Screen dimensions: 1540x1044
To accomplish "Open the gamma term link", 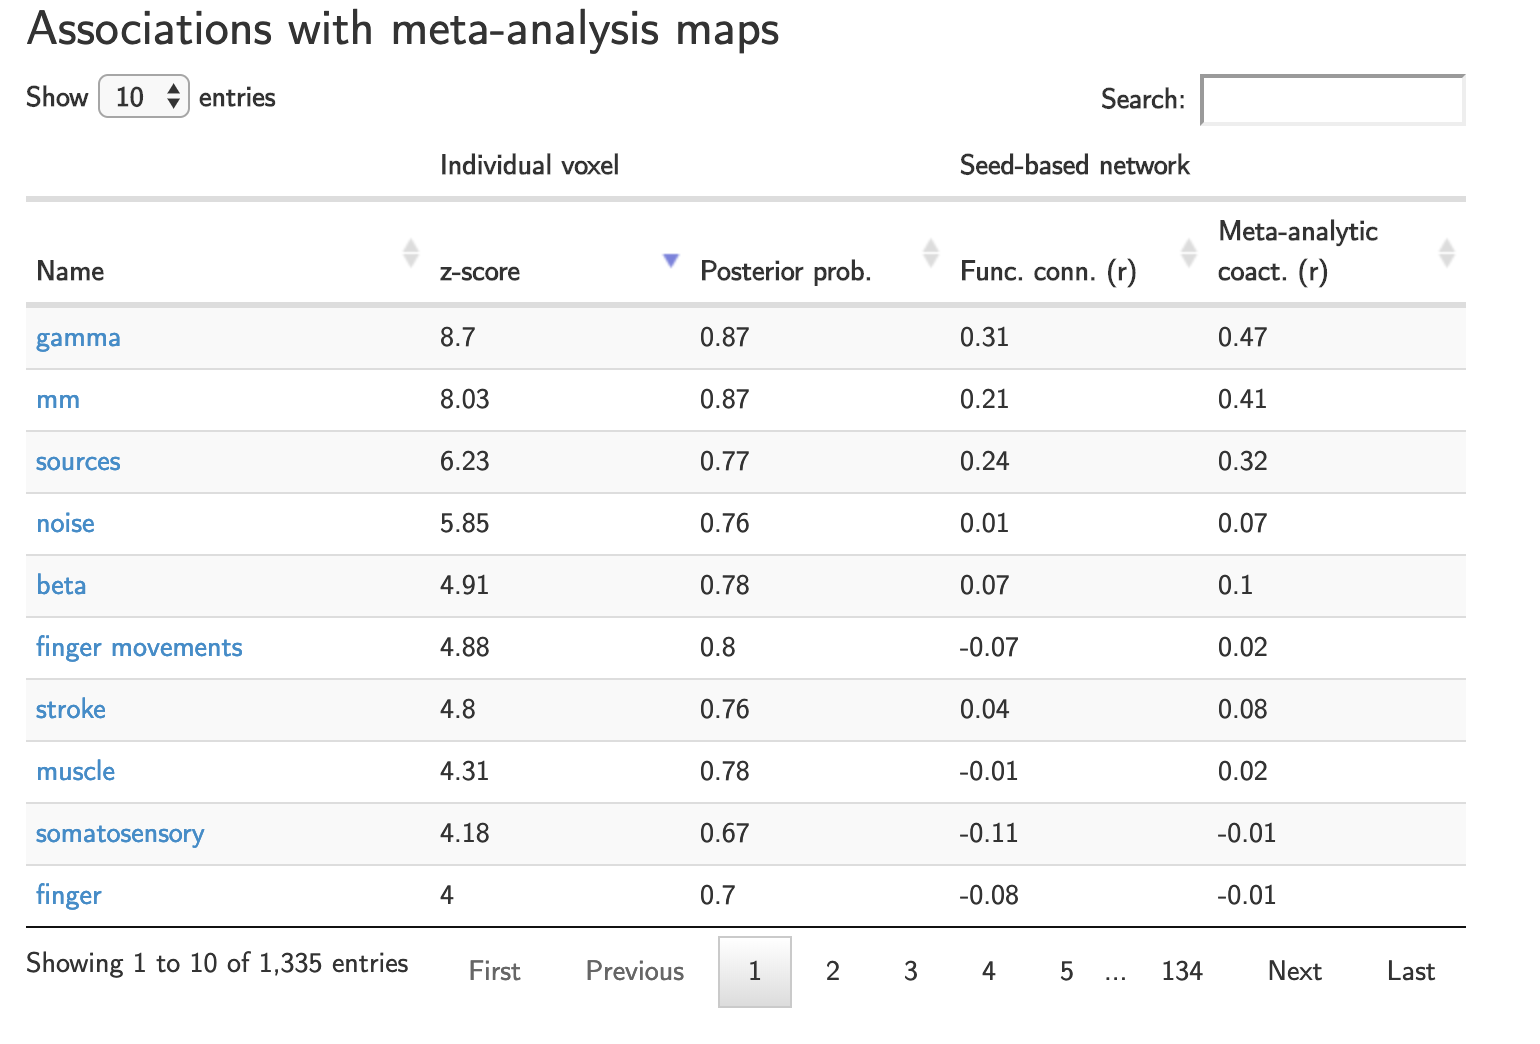I will [x=78, y=338].
